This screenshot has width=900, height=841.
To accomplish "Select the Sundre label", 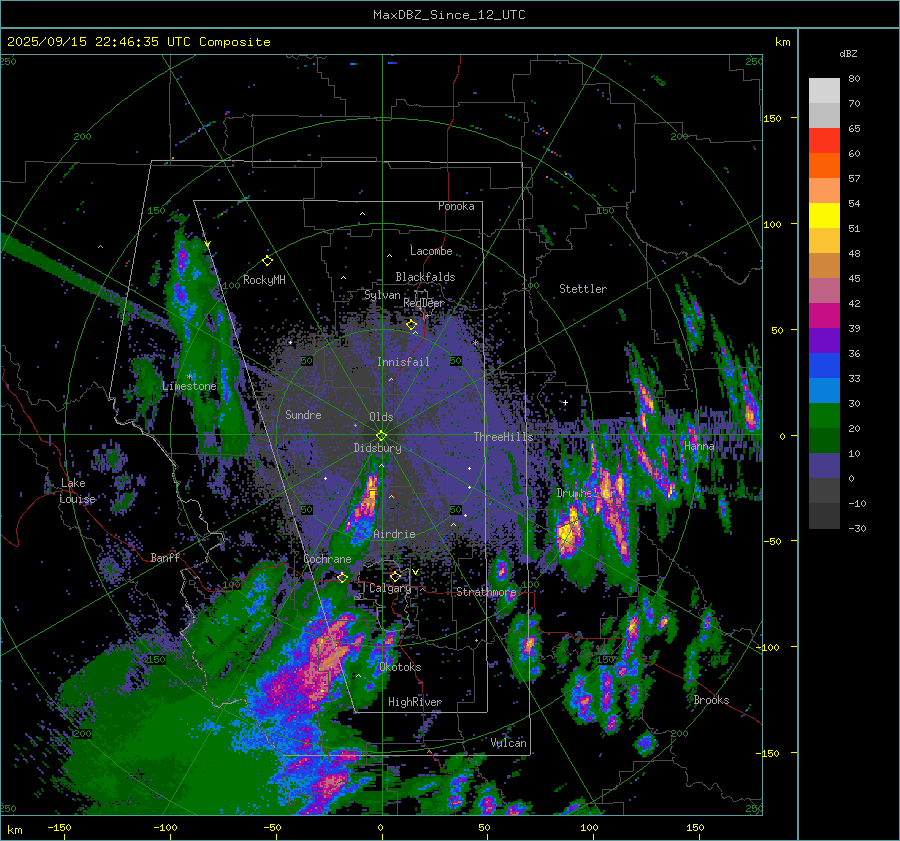I will (x=303, y=414).
